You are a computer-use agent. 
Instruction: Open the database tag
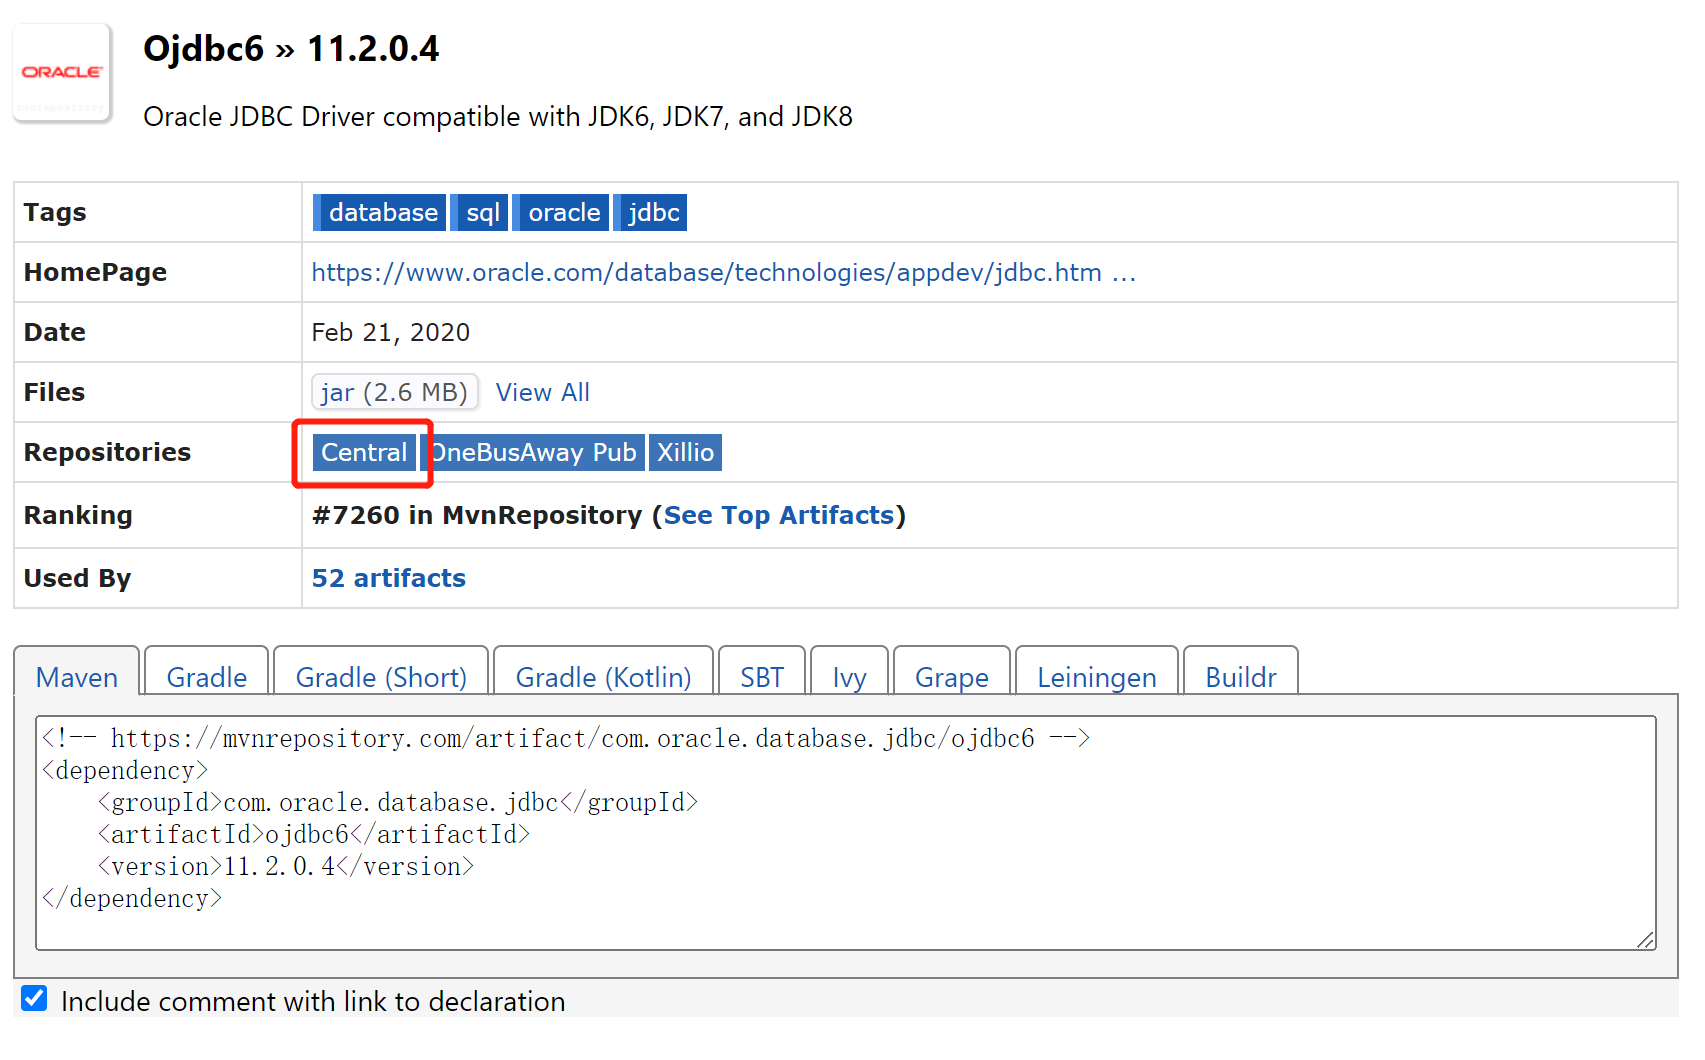click(380, 213)
